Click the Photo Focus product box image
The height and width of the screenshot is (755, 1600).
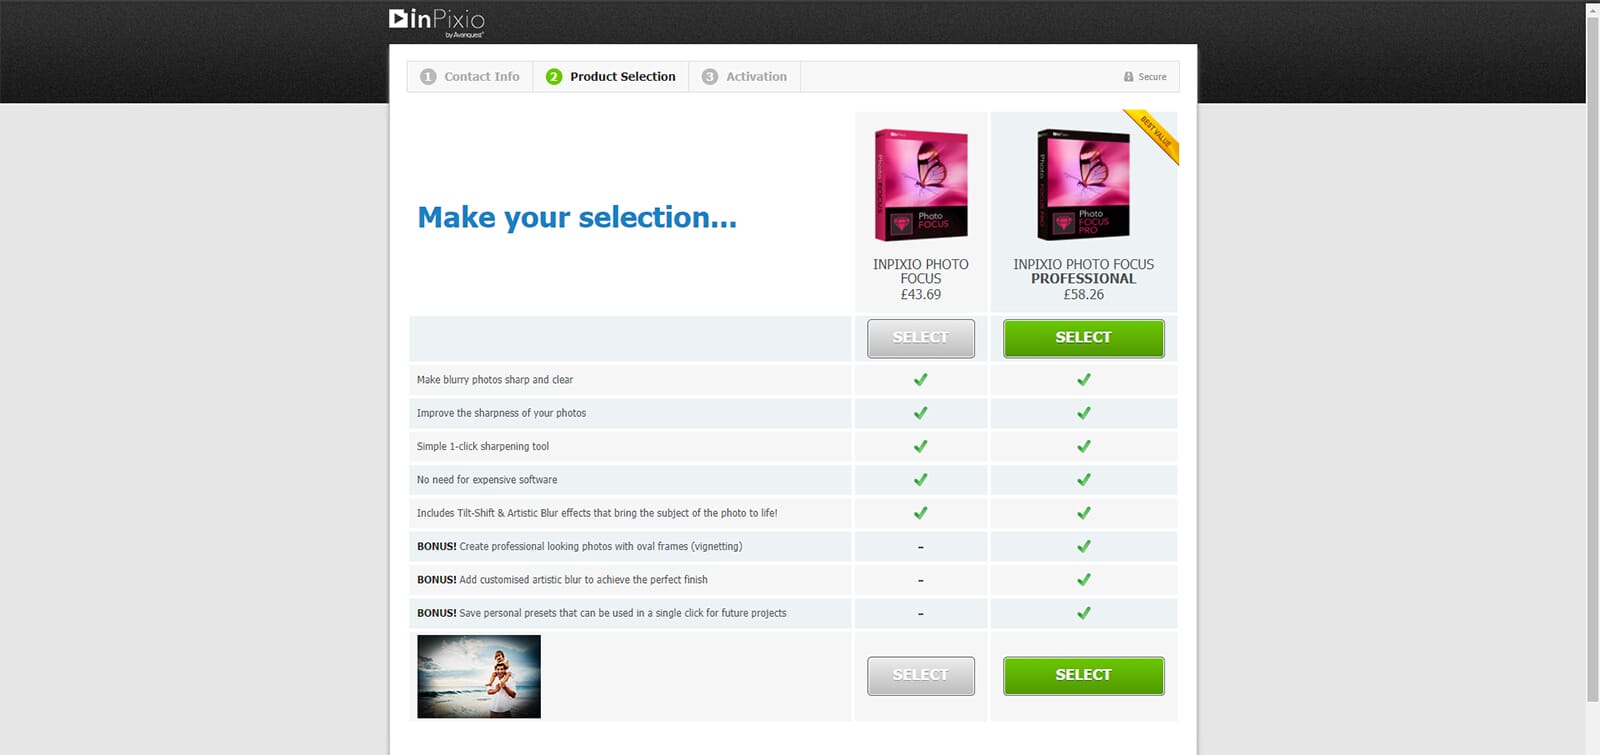tap(921, 185)
